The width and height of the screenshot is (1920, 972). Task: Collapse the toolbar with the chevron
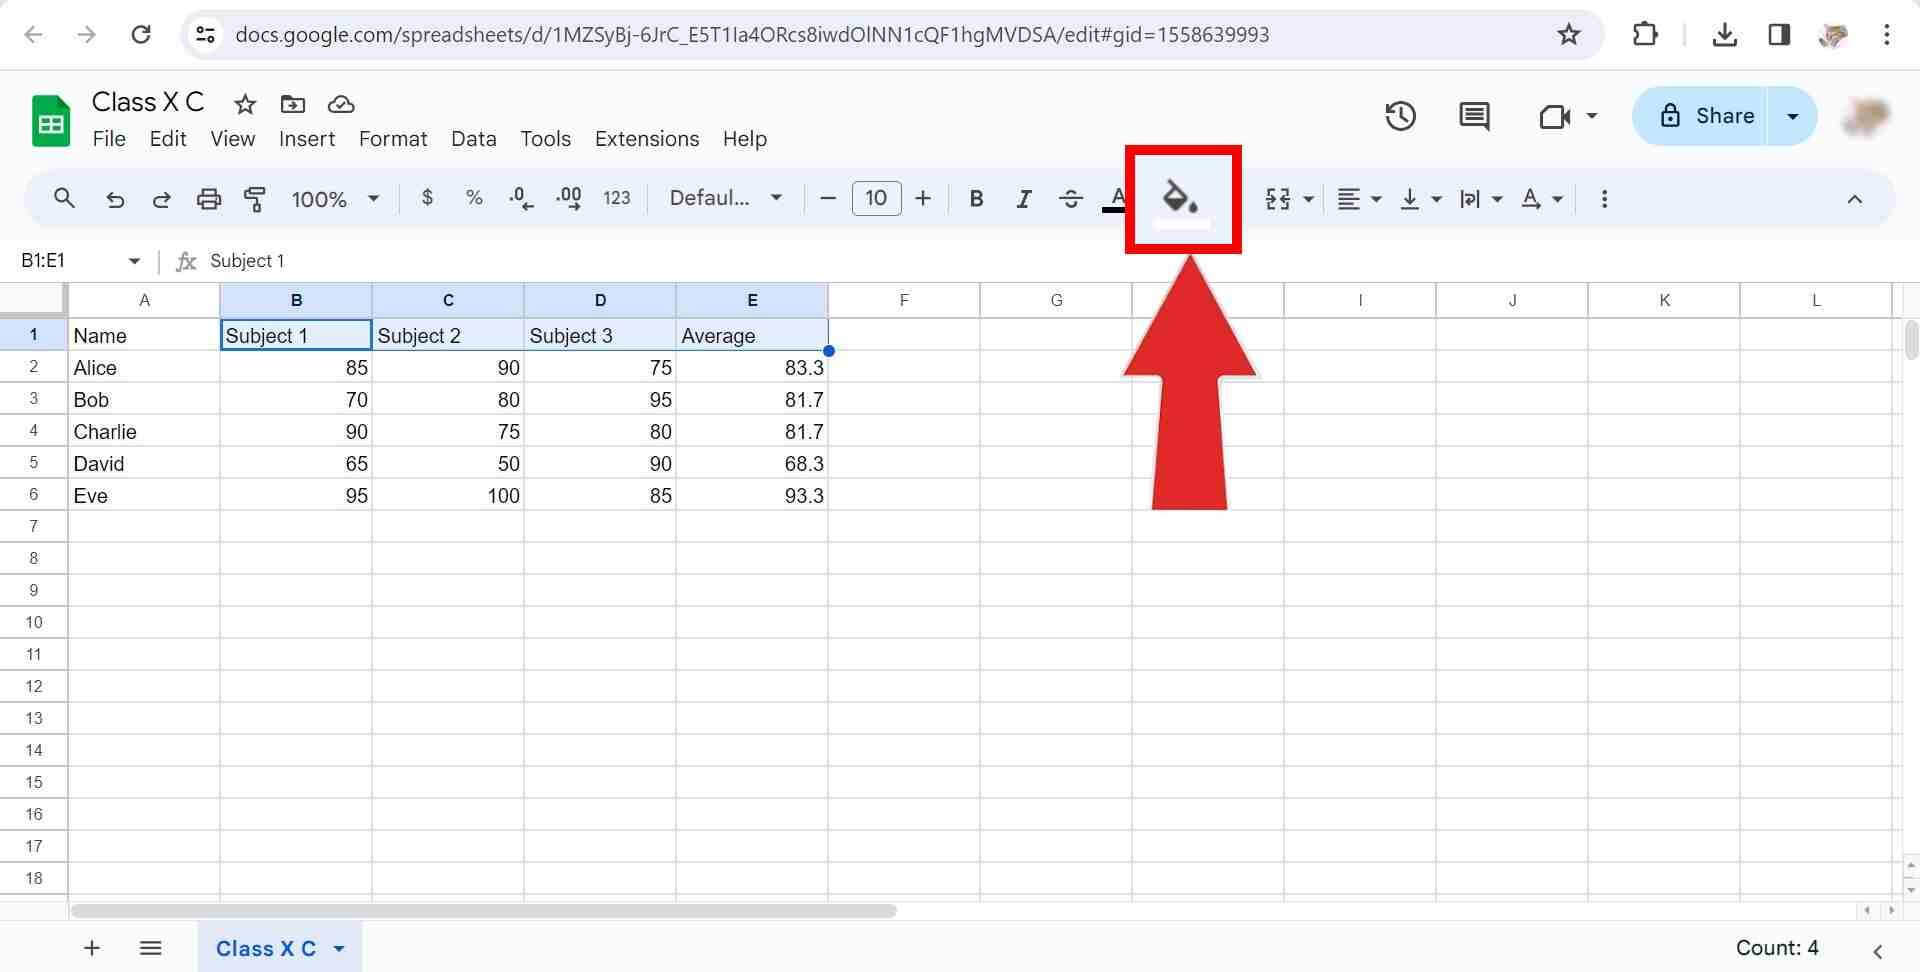[1855, 198]
